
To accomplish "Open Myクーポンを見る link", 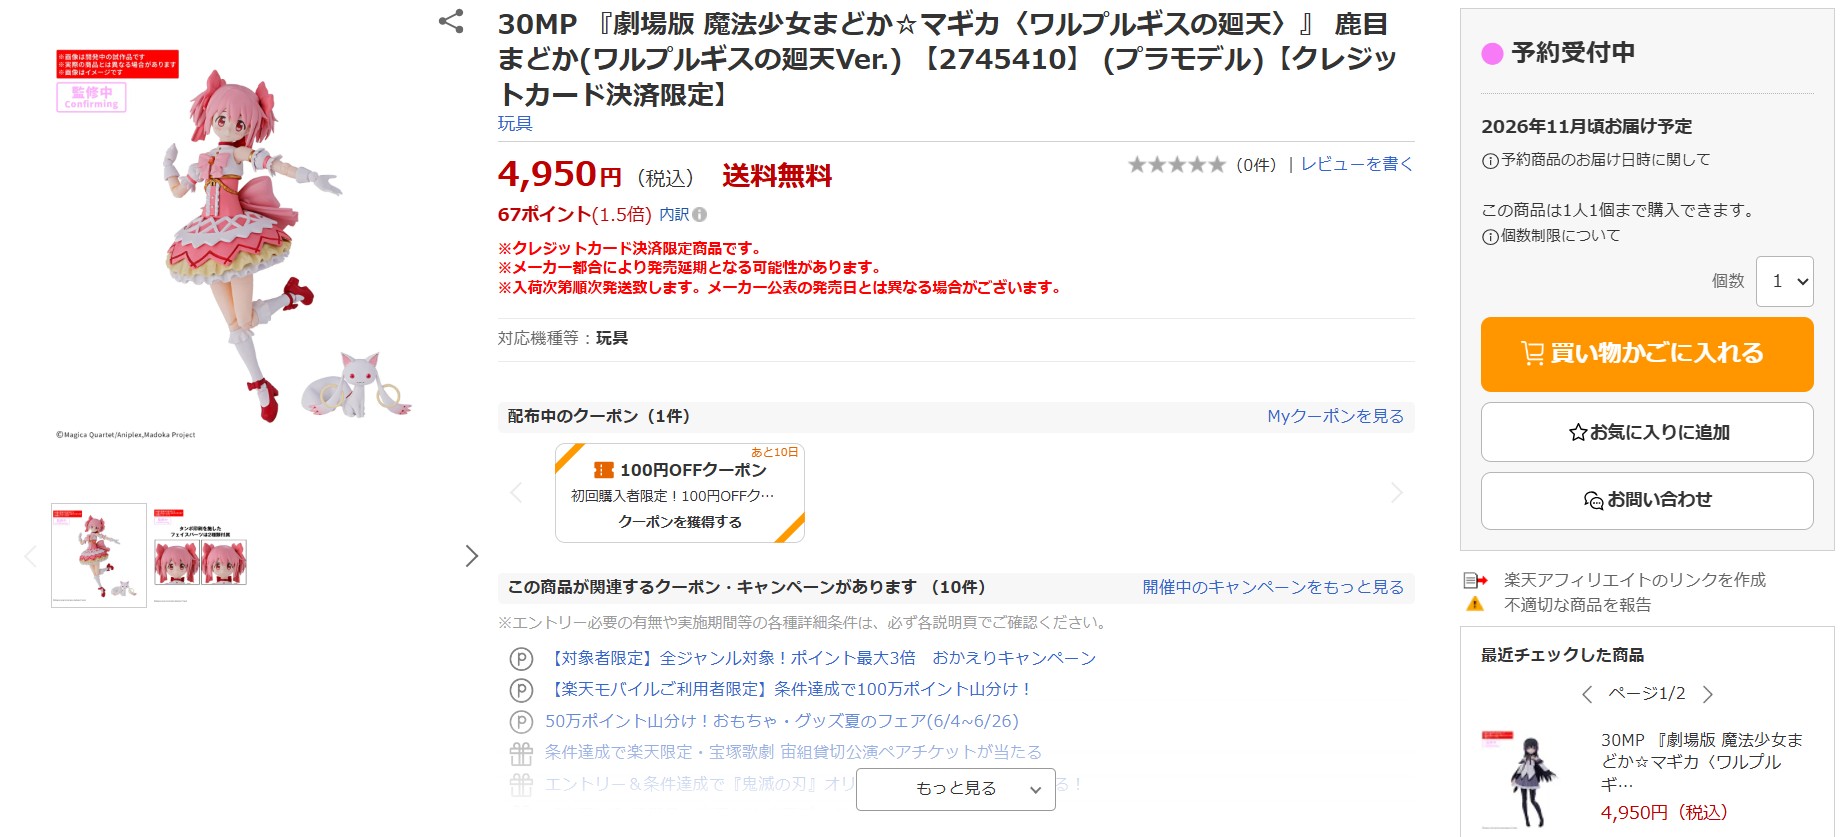I will pos(1335,416).
